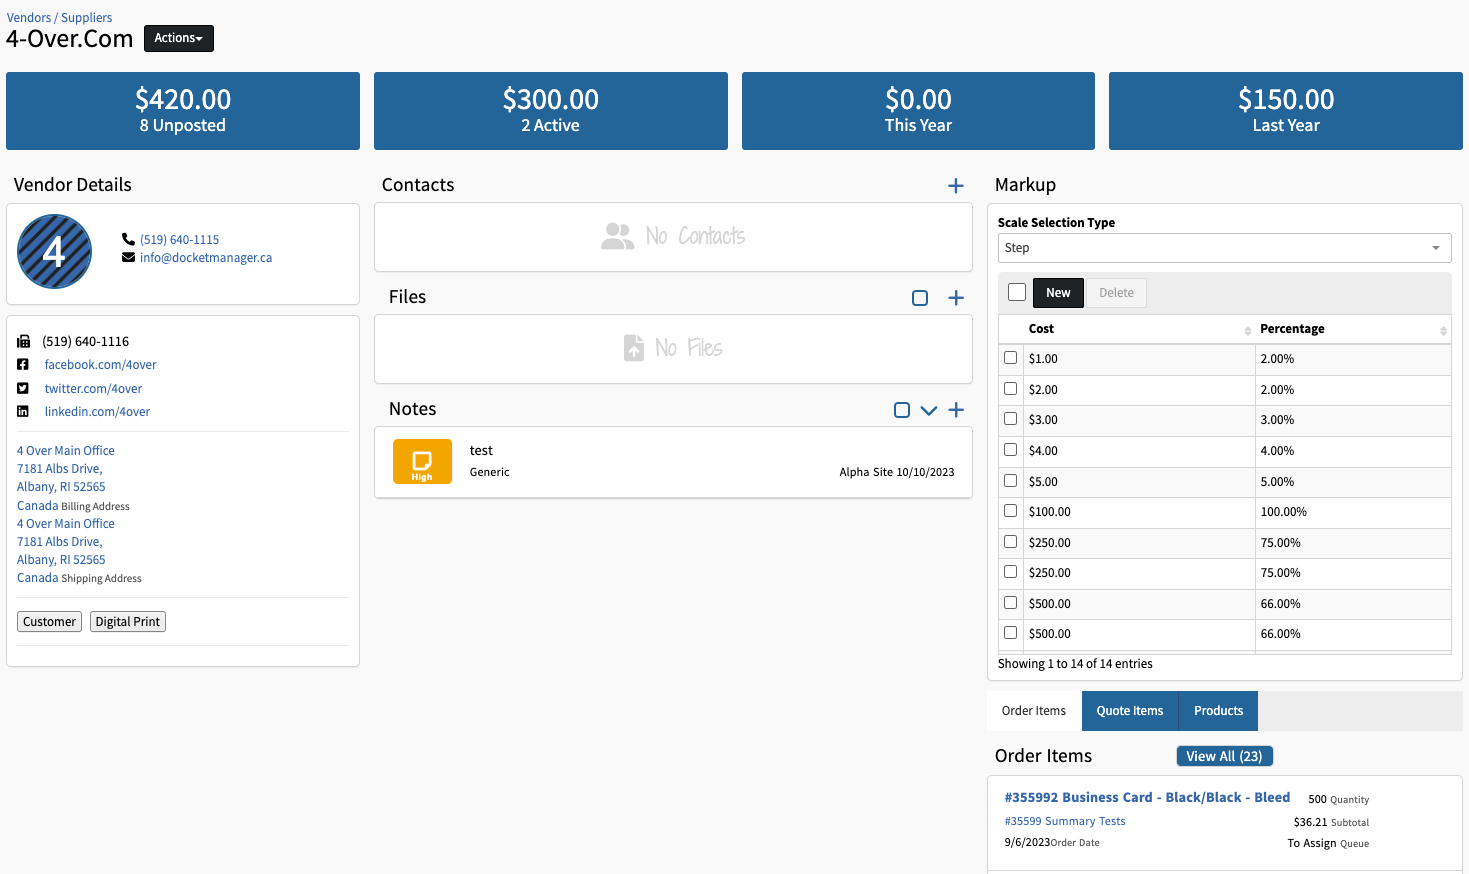The width and height of the screenshot is (1469, 874).
Task: Add a new note with plus icon
Action: point(956,410)
